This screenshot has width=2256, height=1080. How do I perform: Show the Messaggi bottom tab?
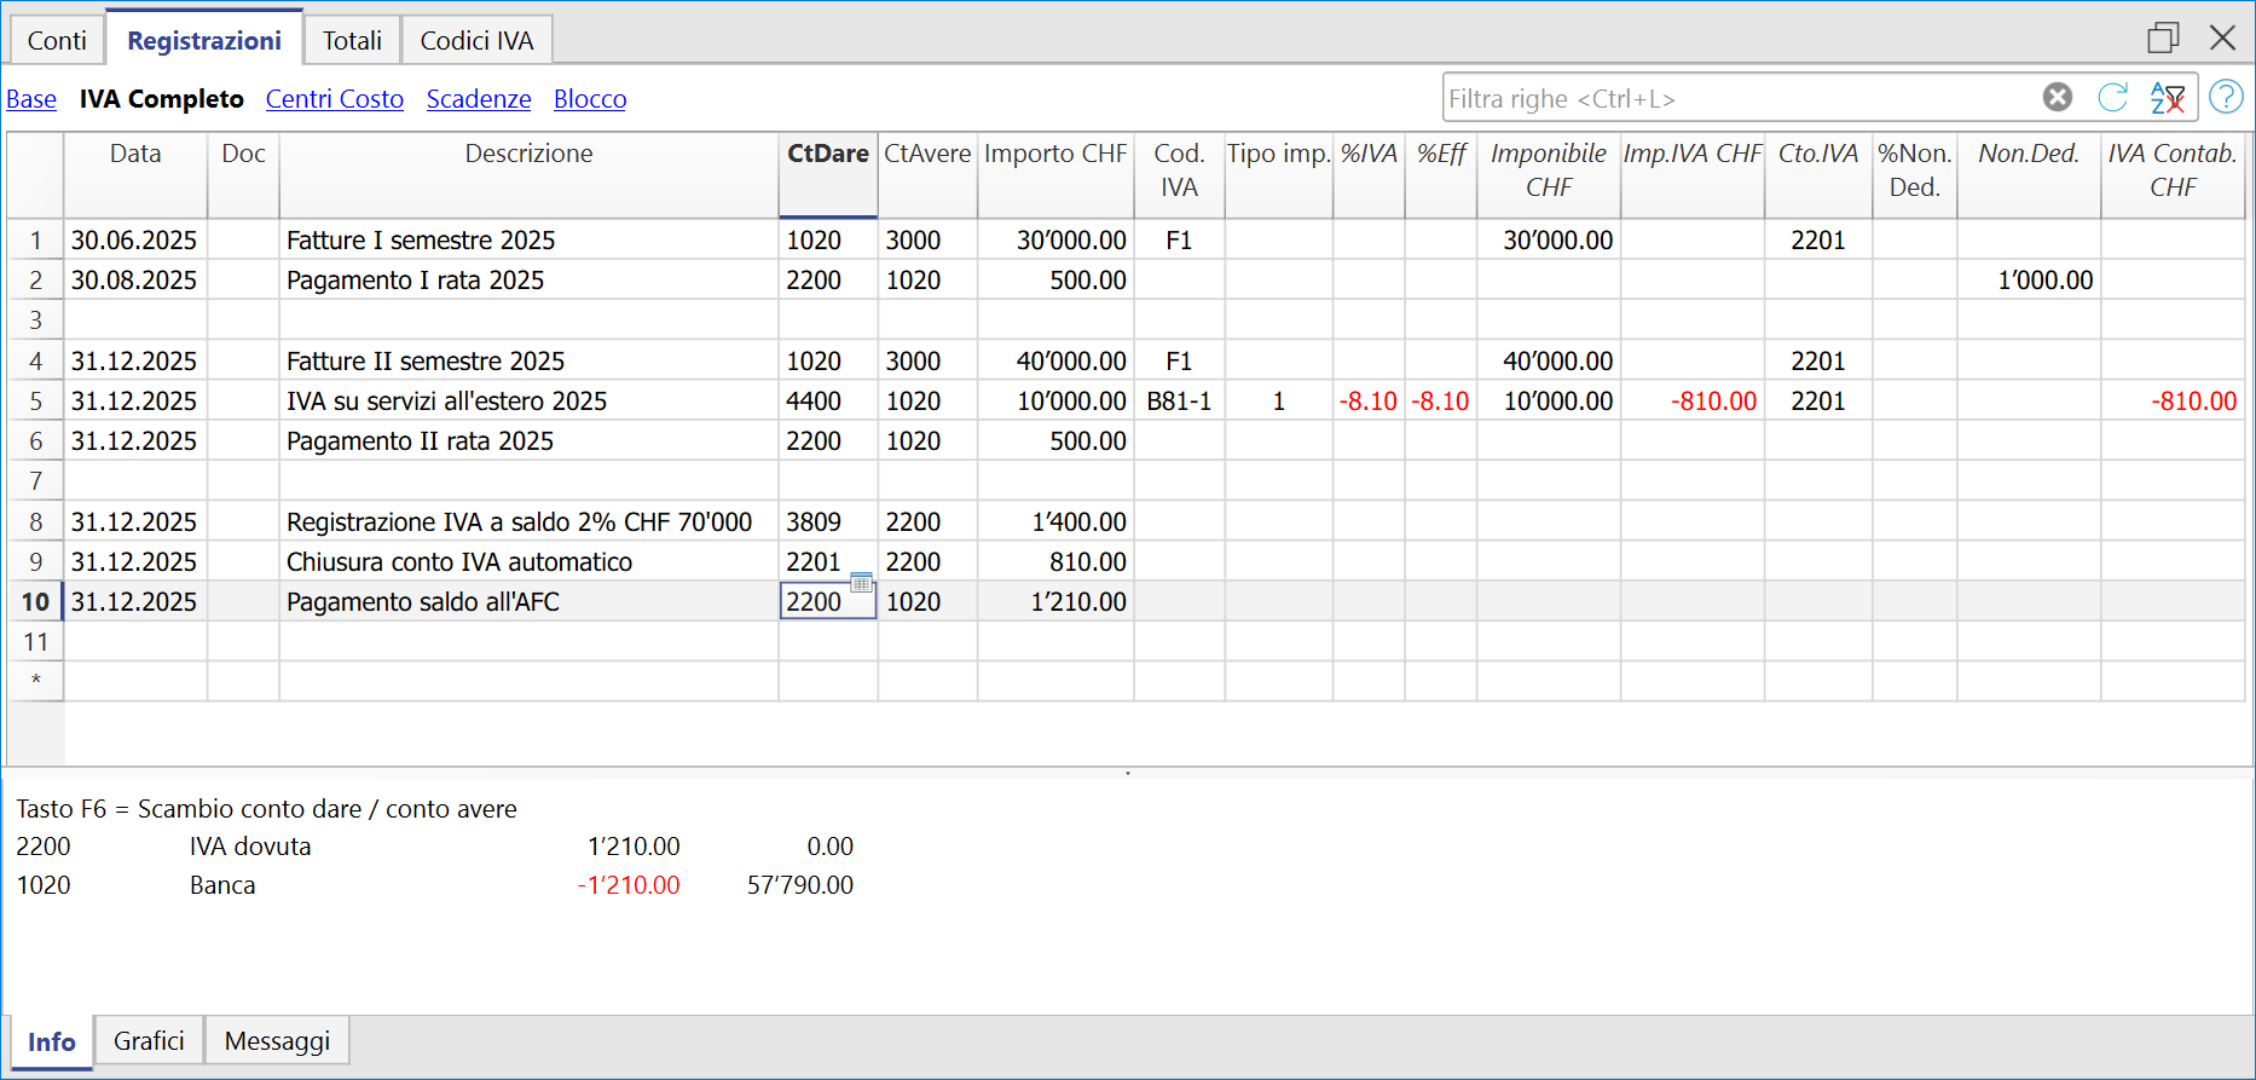277,1041
